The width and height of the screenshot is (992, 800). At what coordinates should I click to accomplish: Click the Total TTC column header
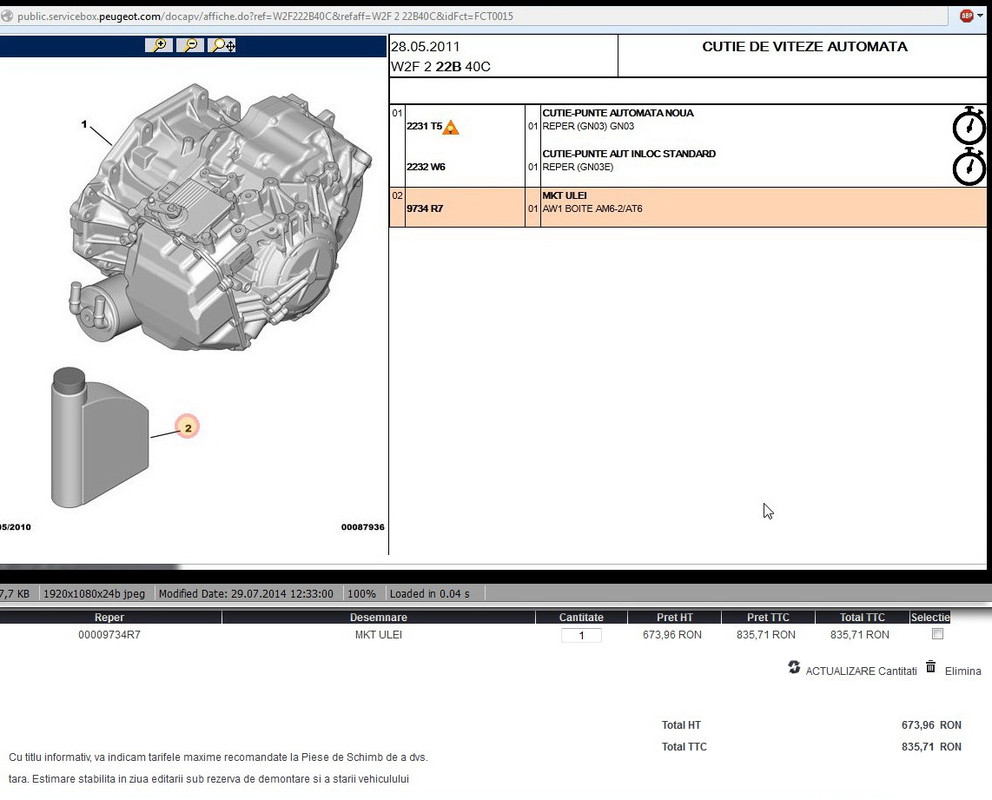(x=862, y=617)
